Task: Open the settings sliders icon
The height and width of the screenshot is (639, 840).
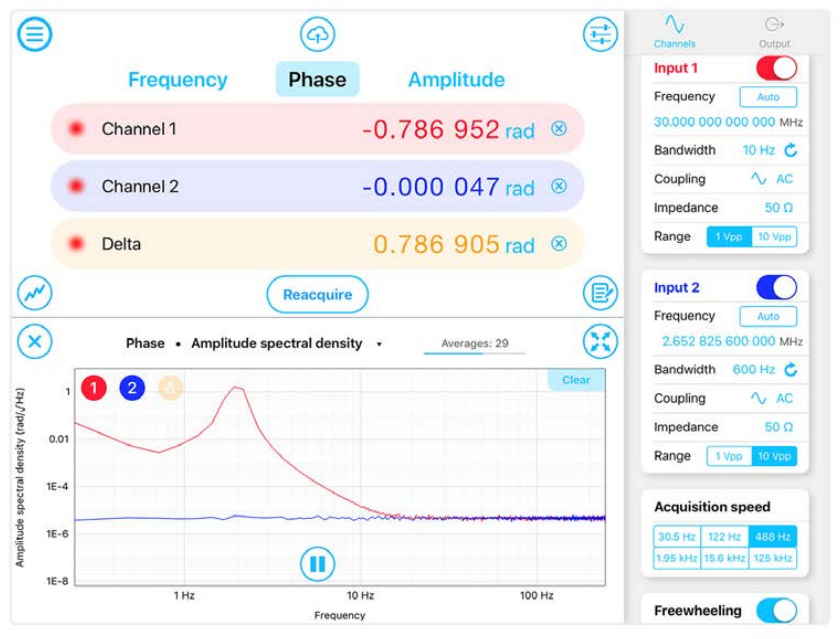Action: click(x=600, y=34)
